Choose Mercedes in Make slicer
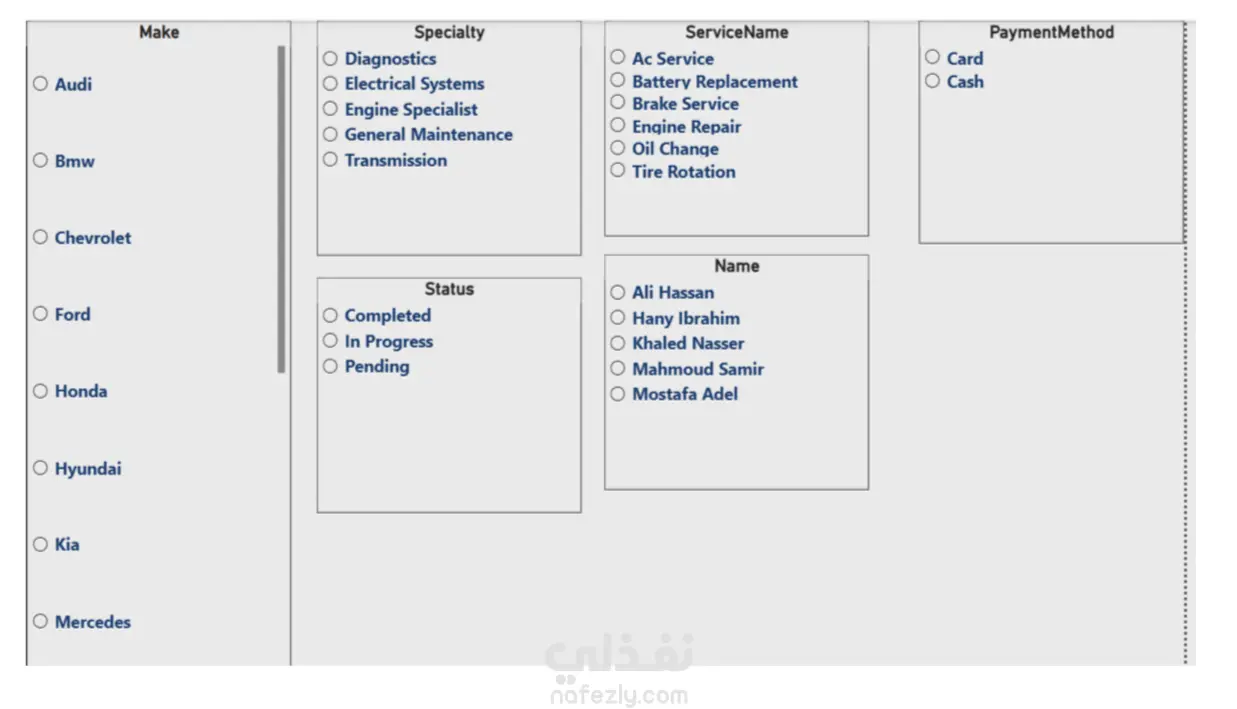Viewport: 1237px width, 709px height. (x=40, y=621)
